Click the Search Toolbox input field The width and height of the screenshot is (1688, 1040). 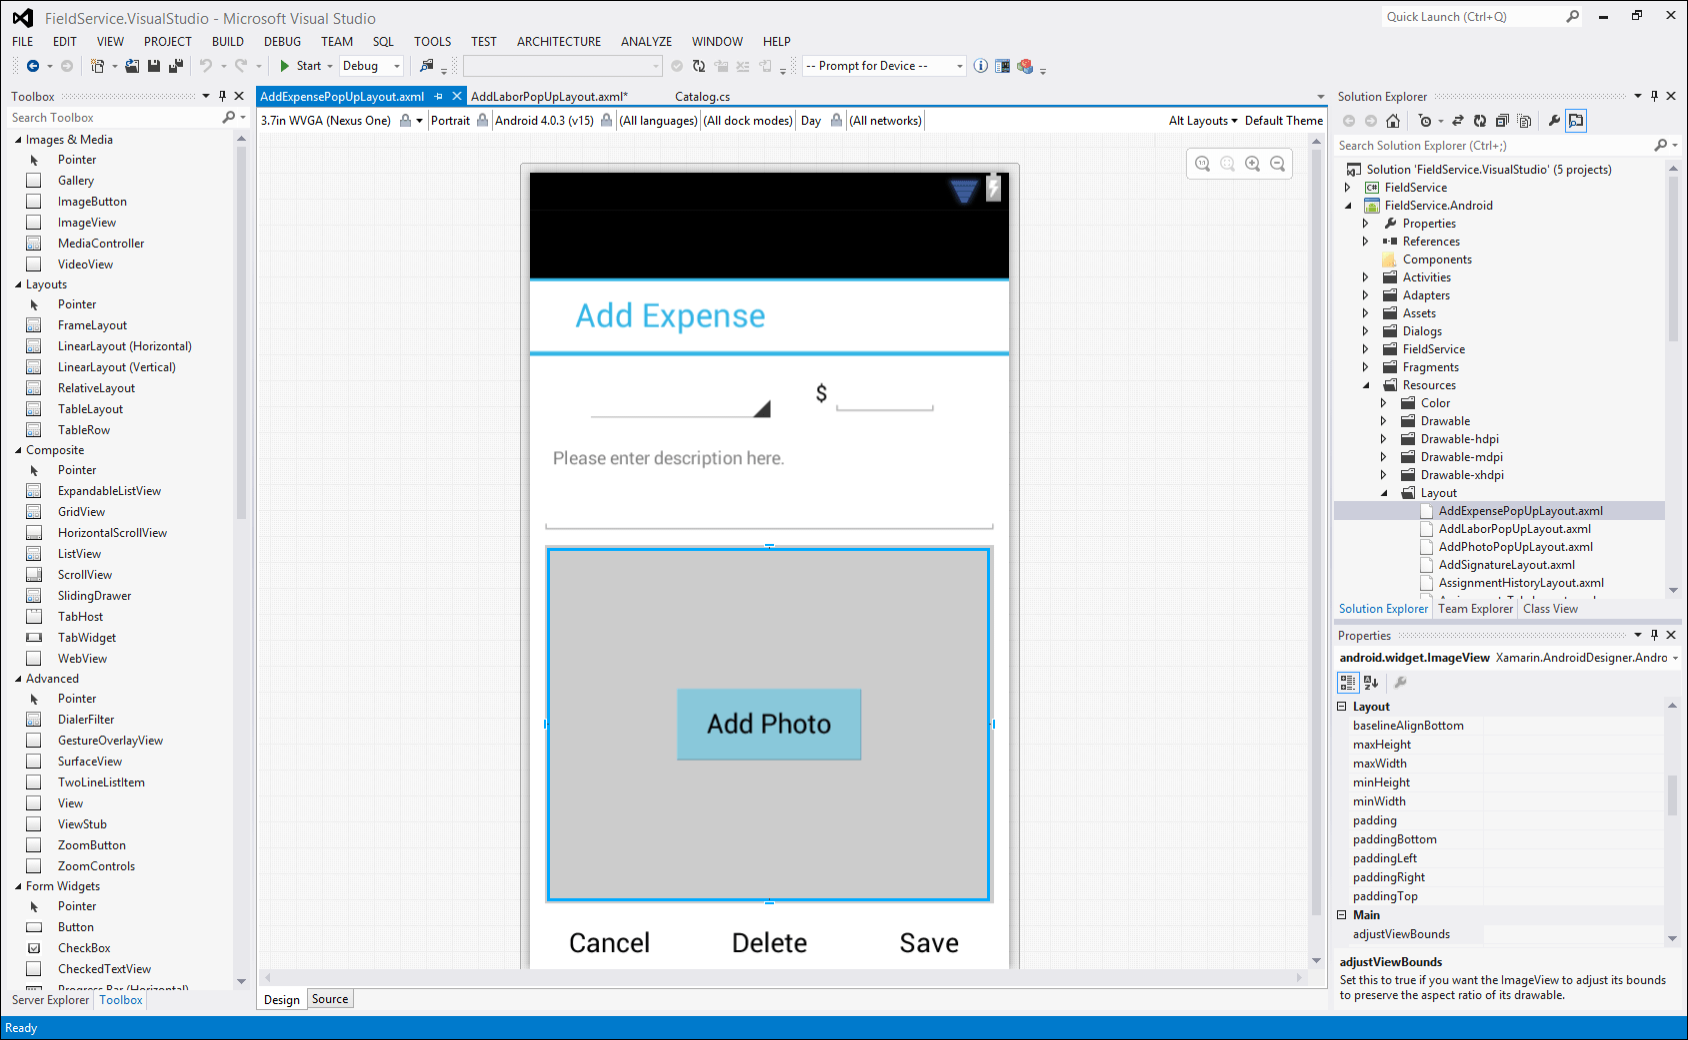(x=115, y=118)
